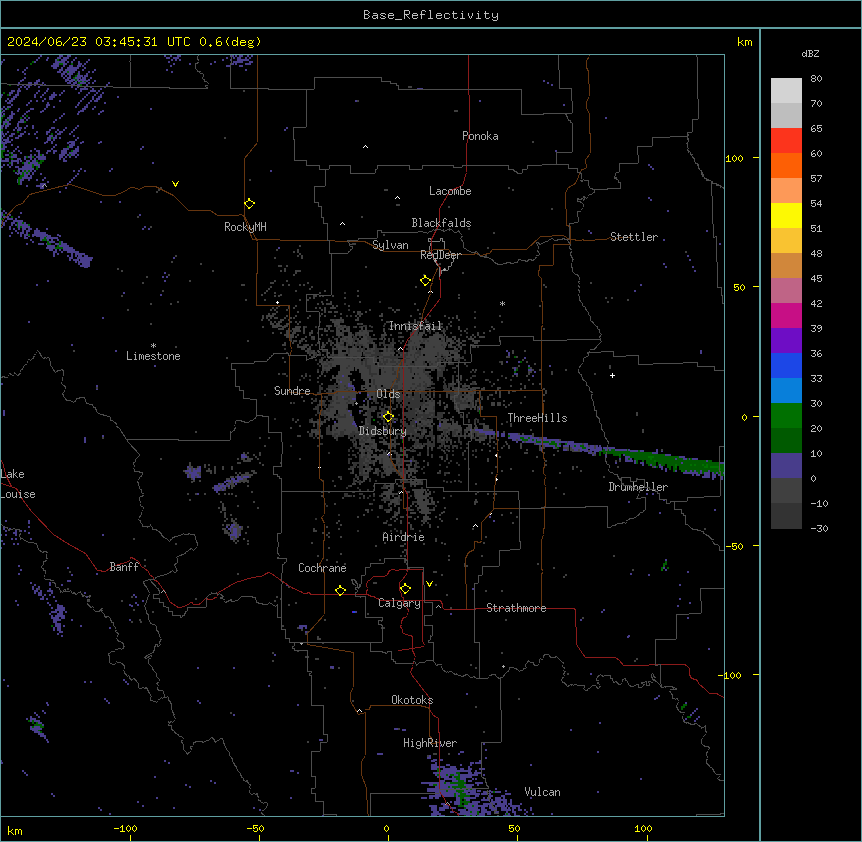Screen dimensions: 862x842
Task: Select the RockyMH label
Action: [245, 227]
